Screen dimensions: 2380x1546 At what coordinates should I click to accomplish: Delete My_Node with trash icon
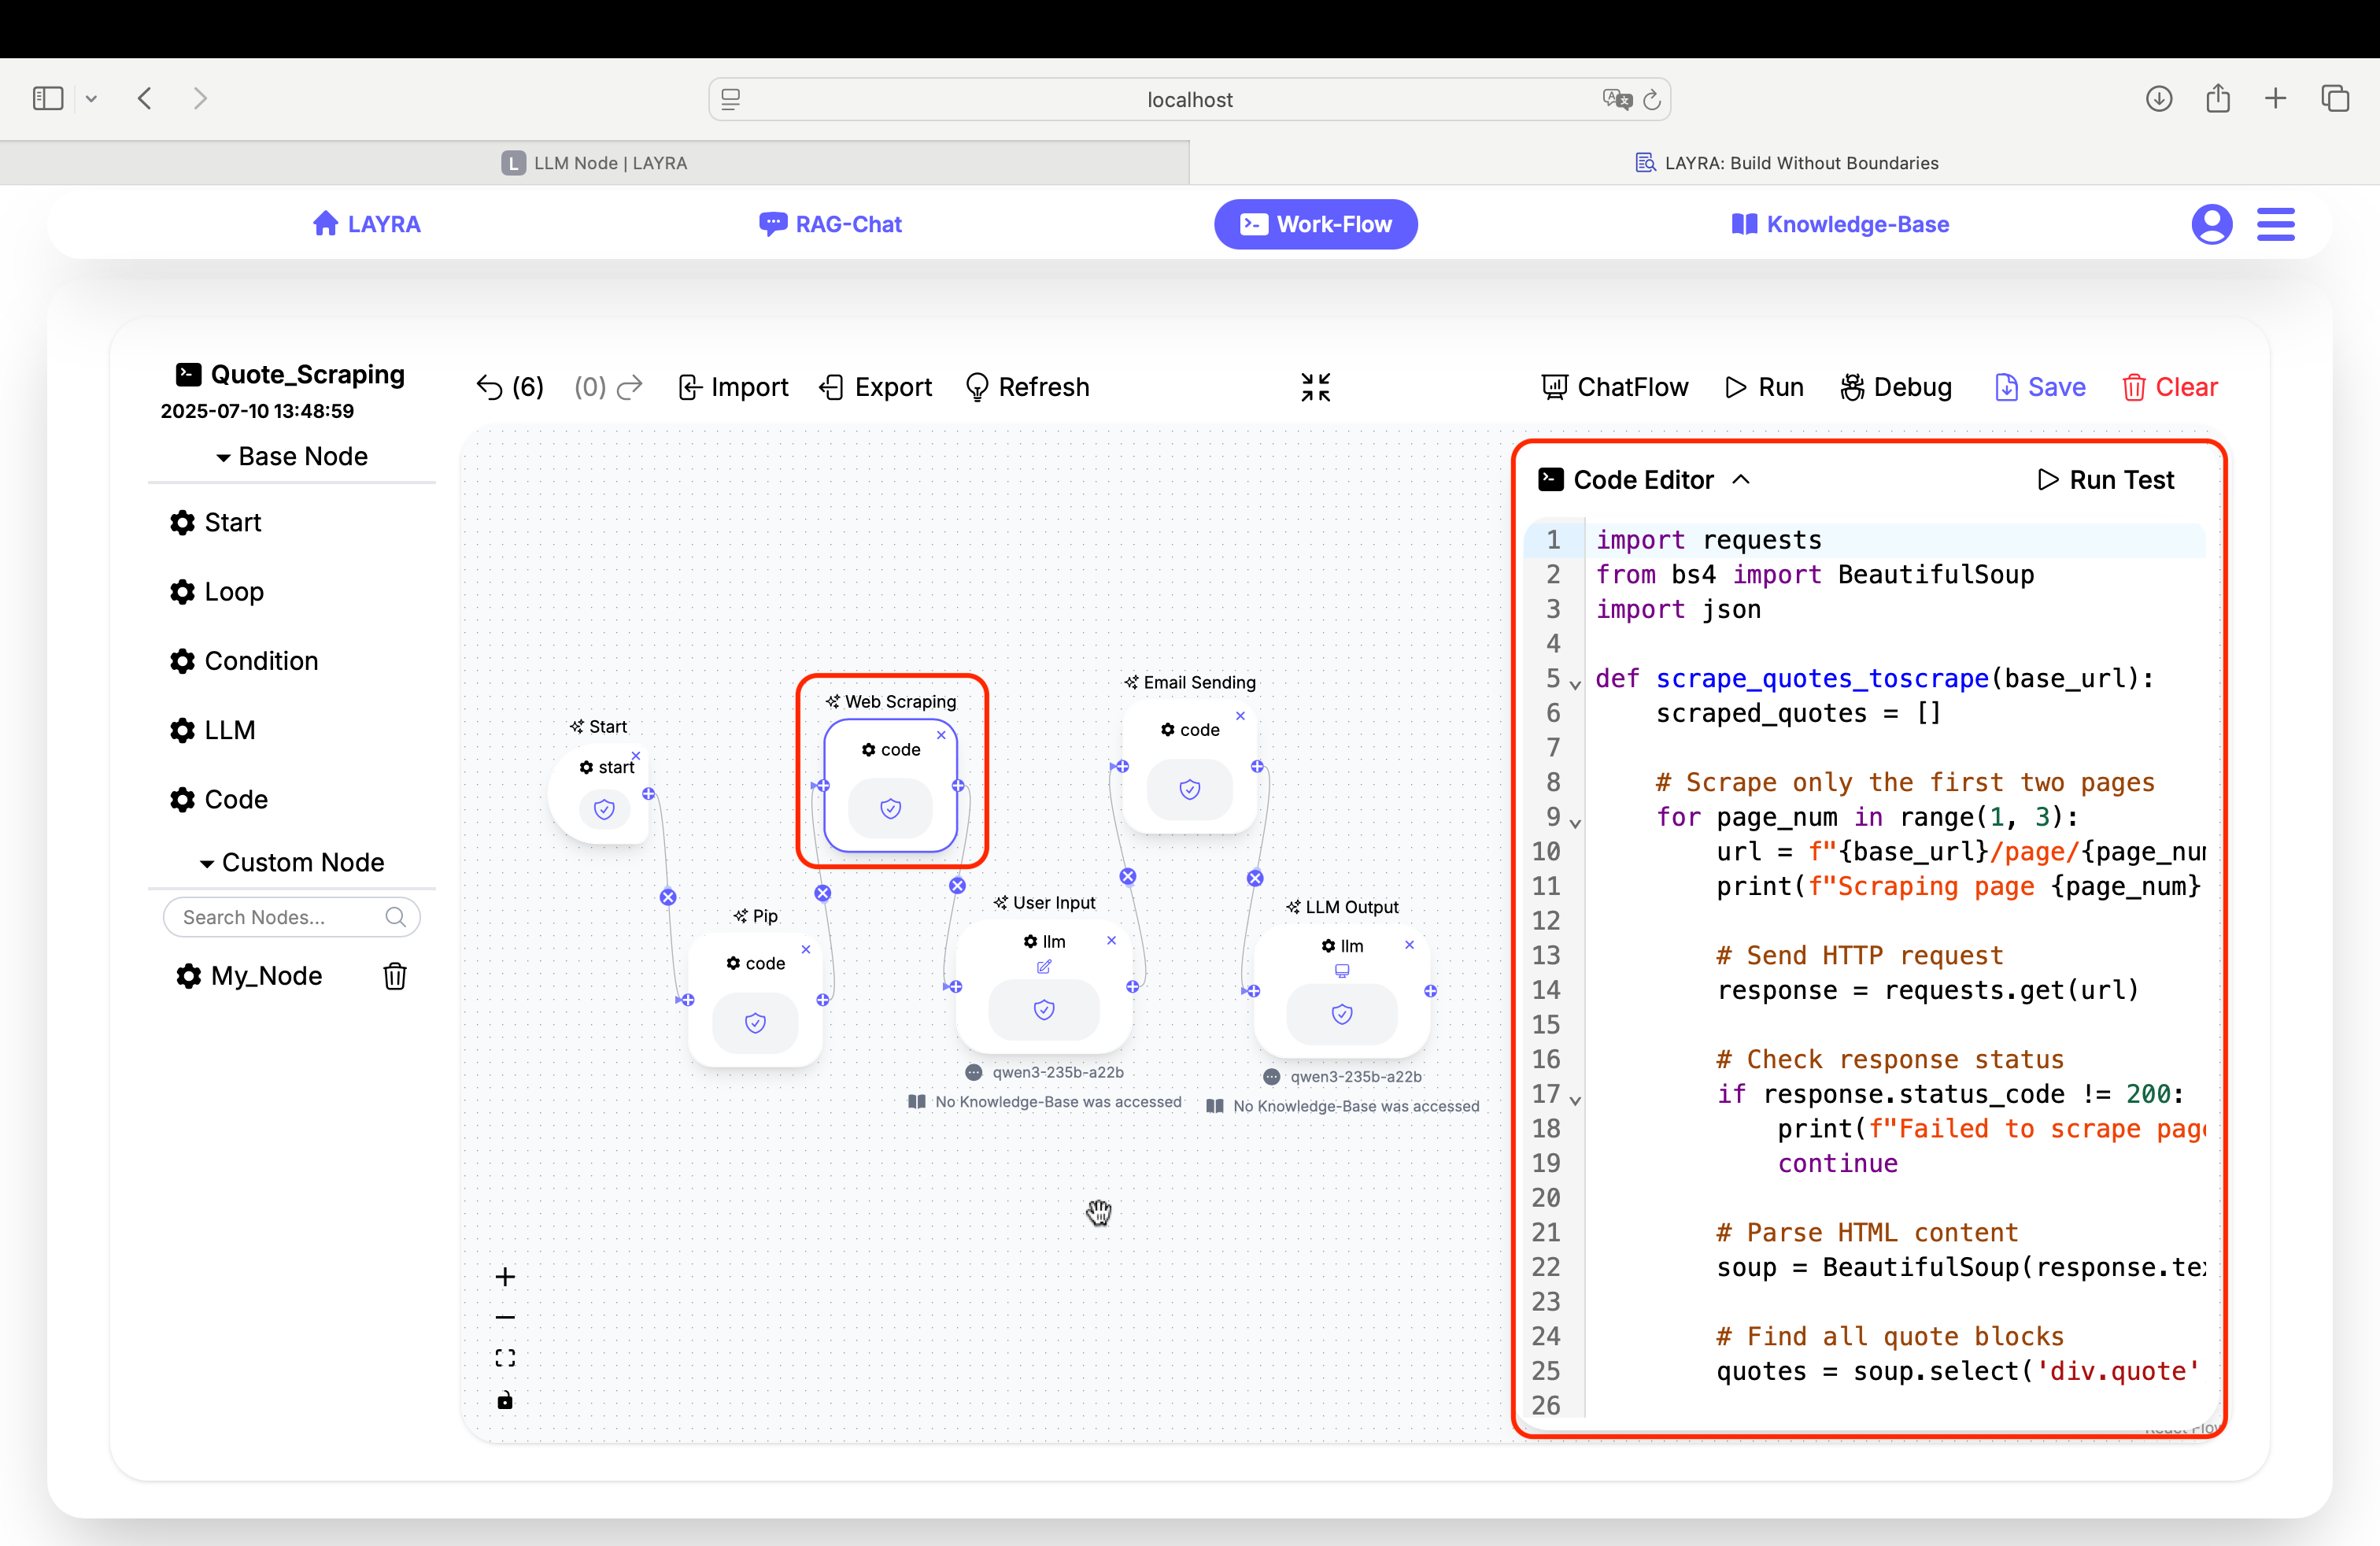(x=395, y=976)
